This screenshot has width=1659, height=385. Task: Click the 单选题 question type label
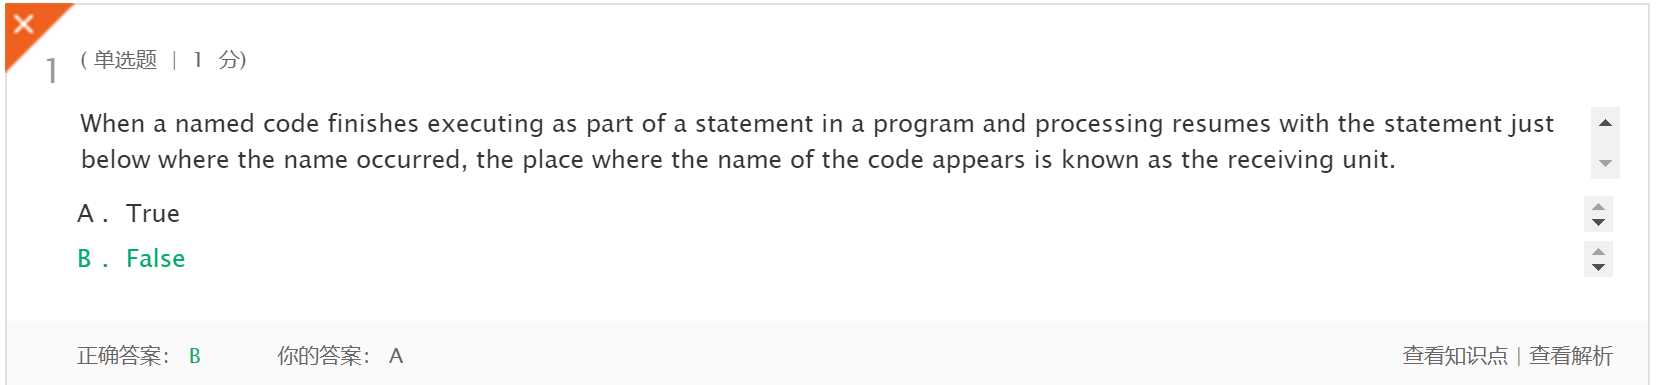click(125, 60)
